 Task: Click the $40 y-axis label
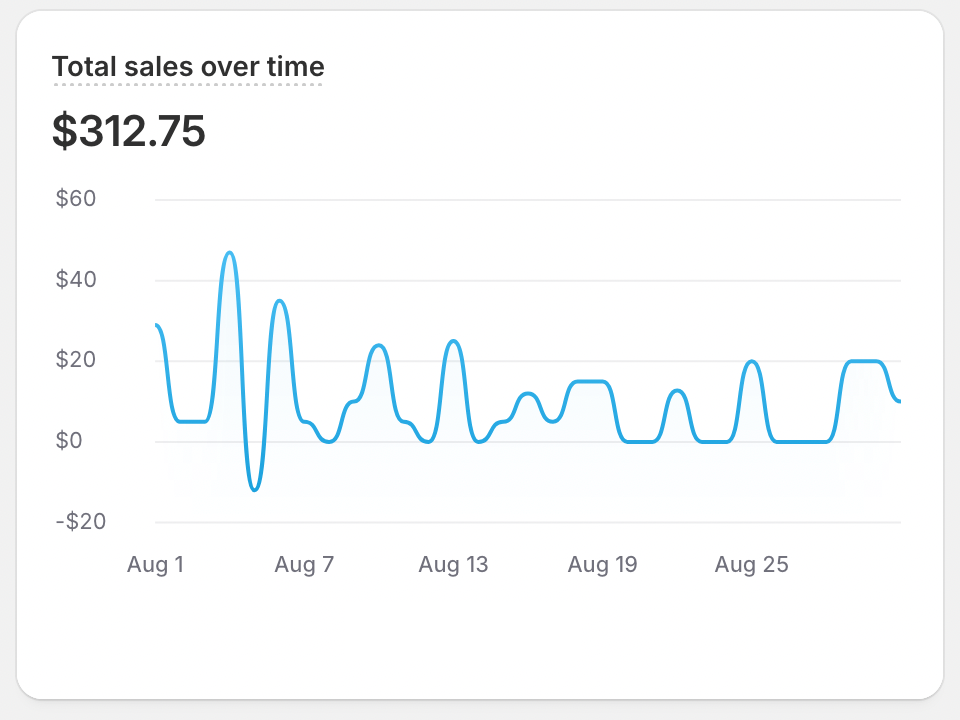[x=76, y=280]
